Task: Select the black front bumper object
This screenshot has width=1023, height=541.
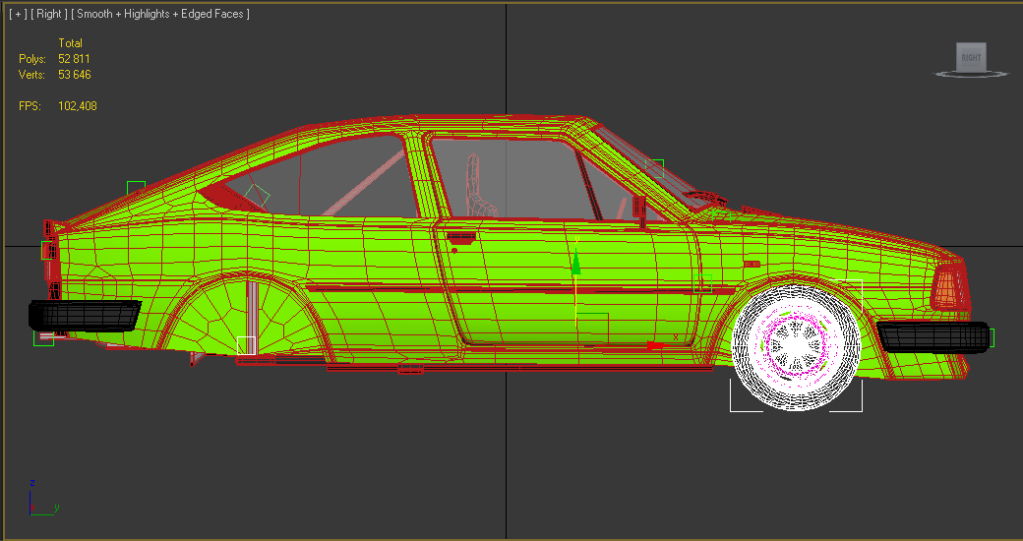Action: (933, 336)
